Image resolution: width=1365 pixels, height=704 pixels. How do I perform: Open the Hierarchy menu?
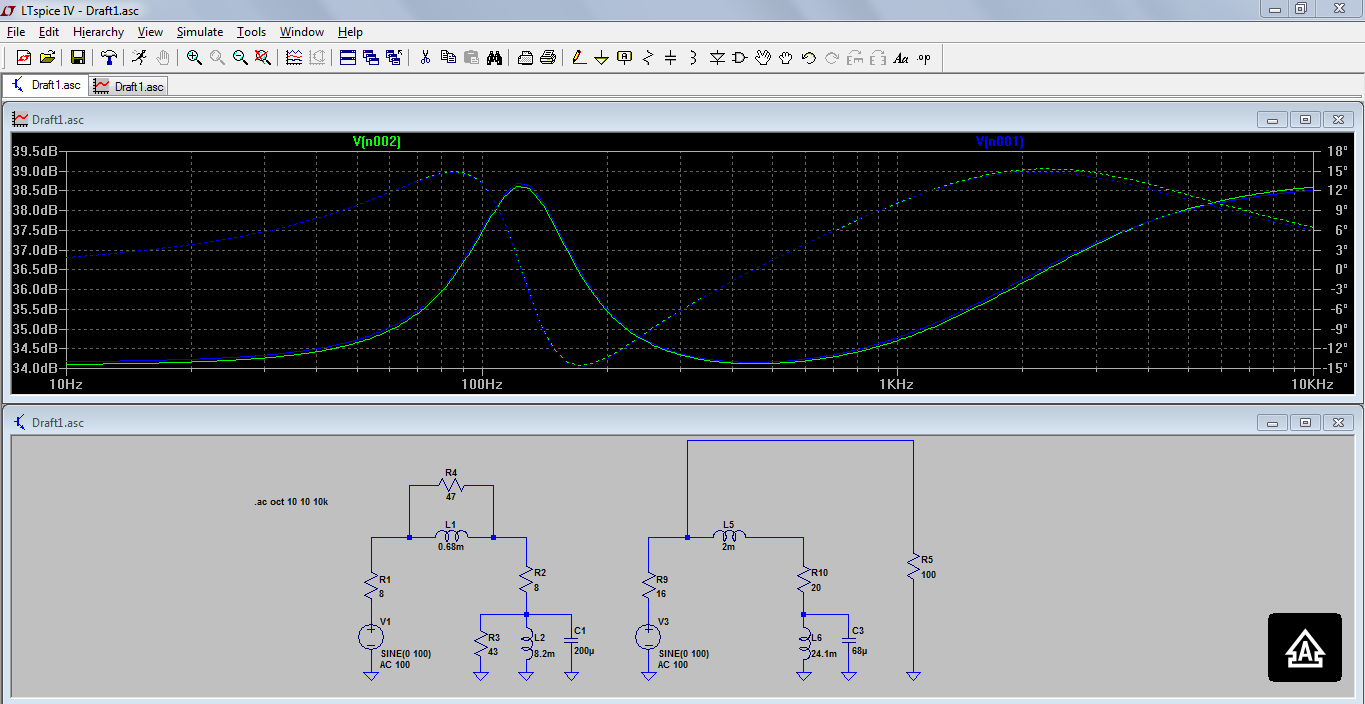tap(98, 32)
